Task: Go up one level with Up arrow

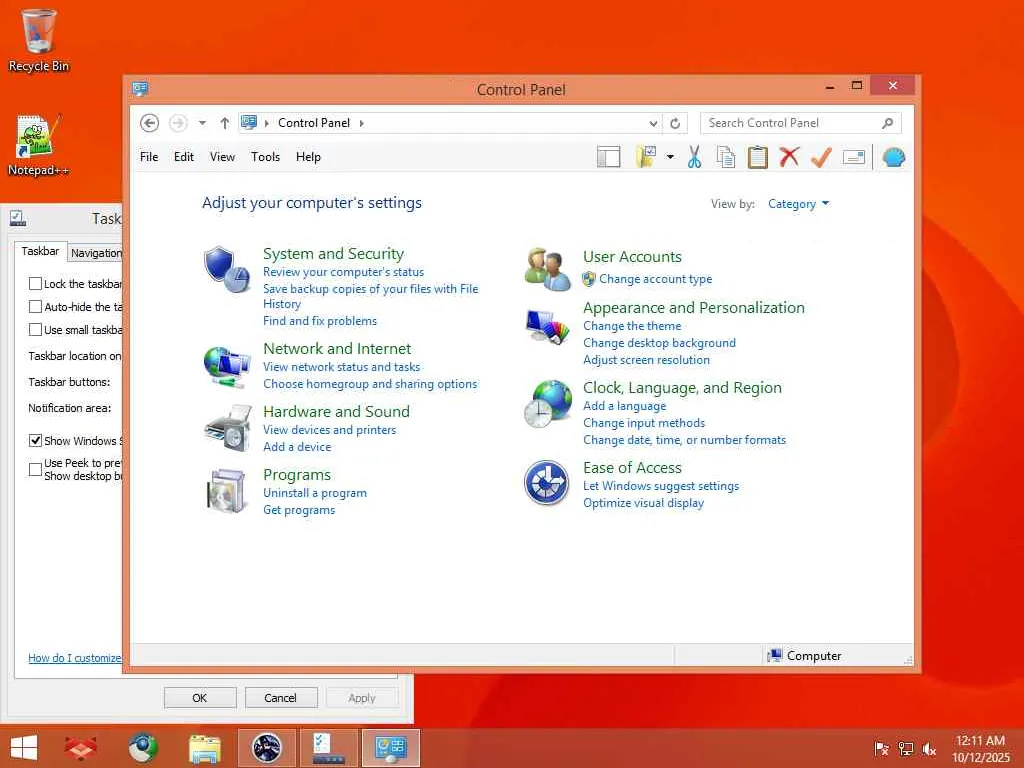Action: [x=225, y=123]
